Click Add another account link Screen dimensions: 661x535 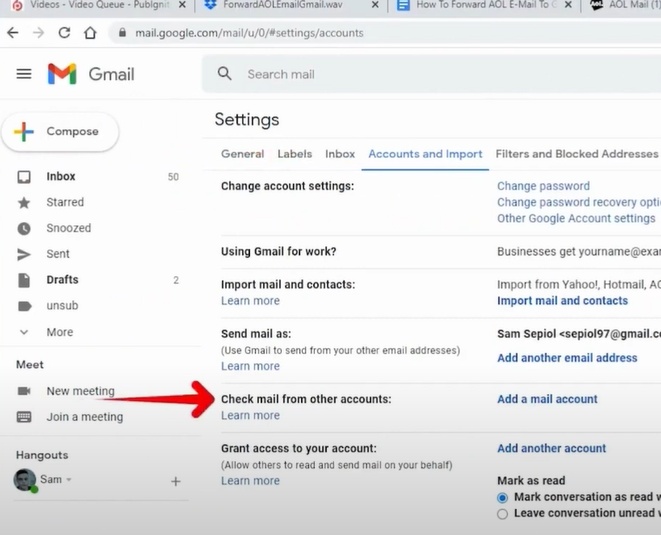[x=551, y=448]
